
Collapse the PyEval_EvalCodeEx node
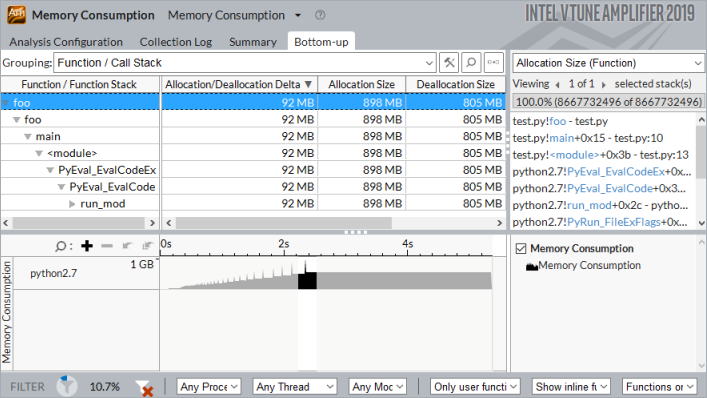(50, 170)
